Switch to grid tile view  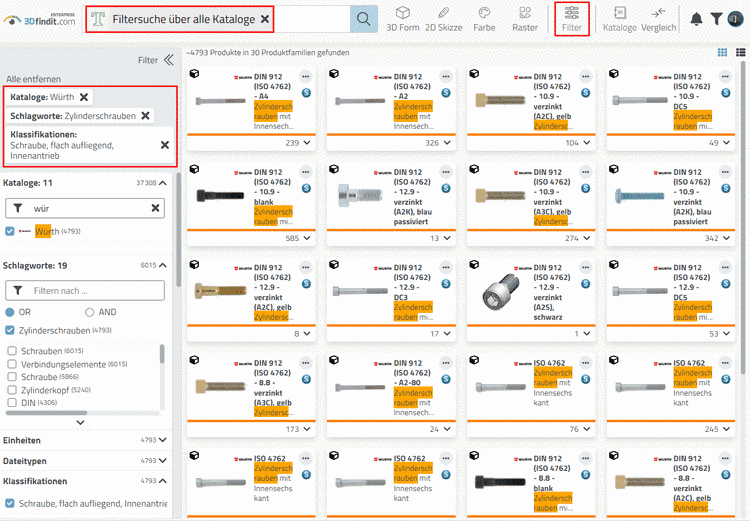[722, 52]
